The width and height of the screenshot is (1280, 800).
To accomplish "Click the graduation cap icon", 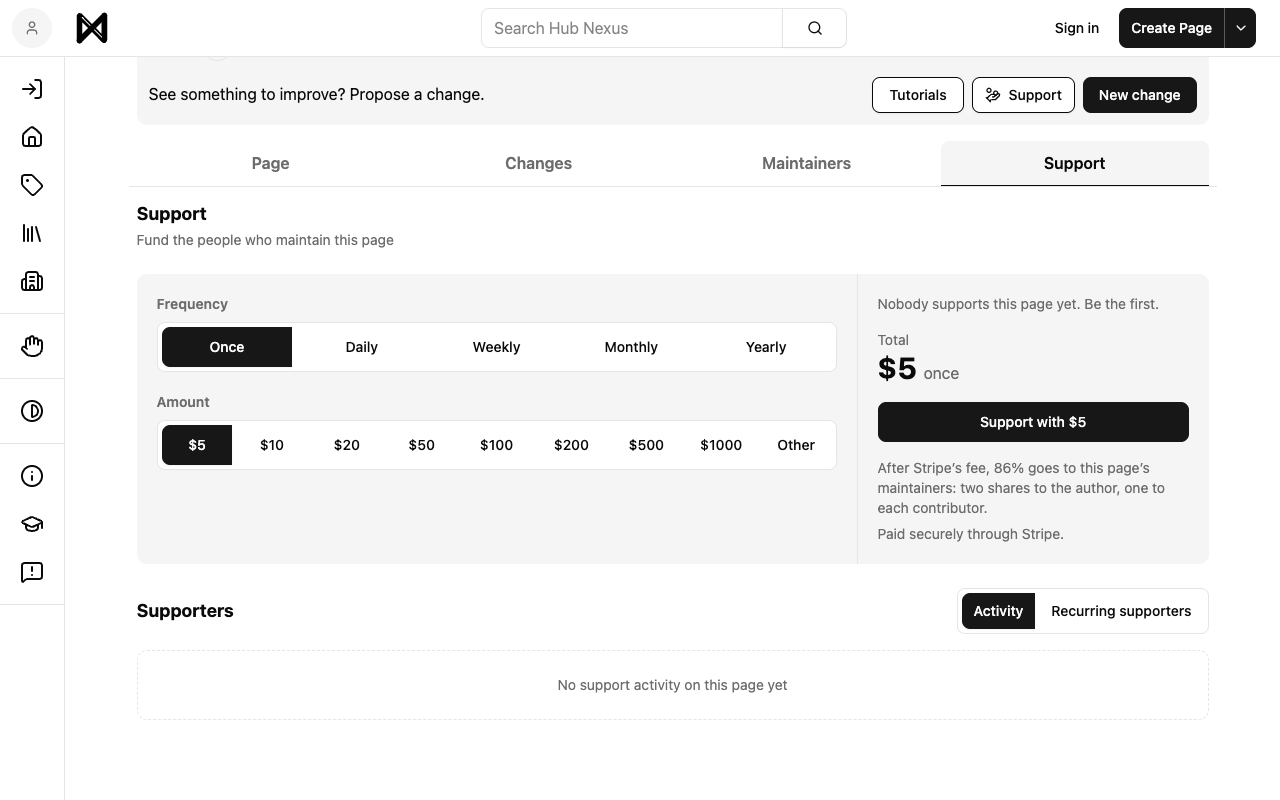I will coord(32,524).
